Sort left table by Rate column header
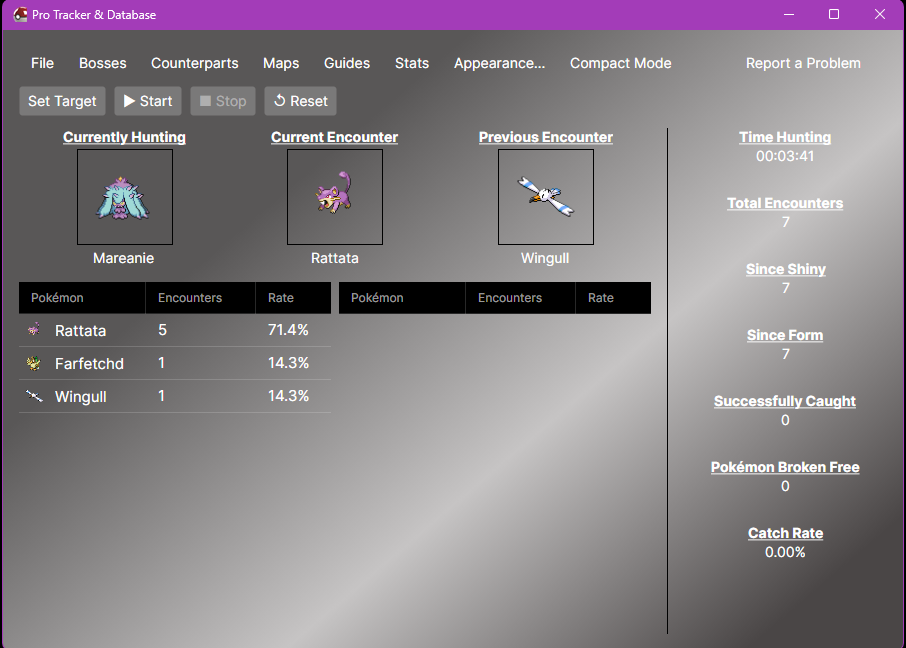Image resolution: width=906 pixels, height=648 pixels. click(294, 298)
